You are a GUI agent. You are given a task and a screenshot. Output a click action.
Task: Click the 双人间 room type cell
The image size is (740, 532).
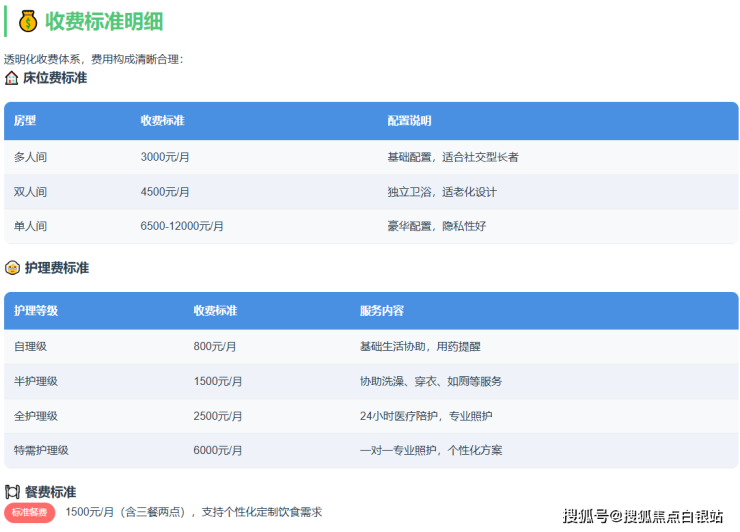(30, 192)
